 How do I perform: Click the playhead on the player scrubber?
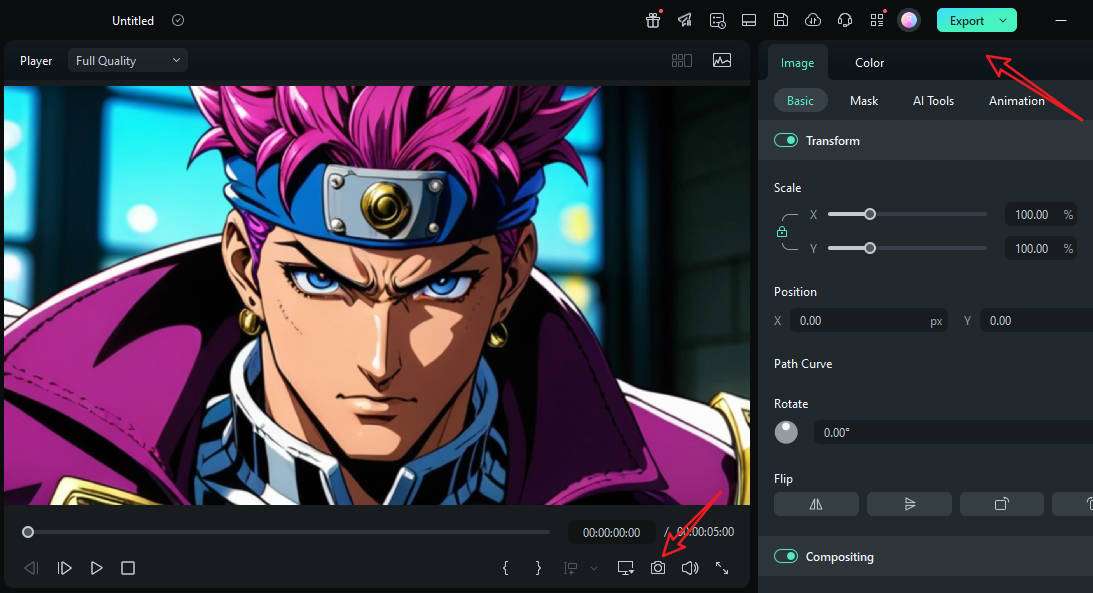pyautogui.click(x=28, y=532)
